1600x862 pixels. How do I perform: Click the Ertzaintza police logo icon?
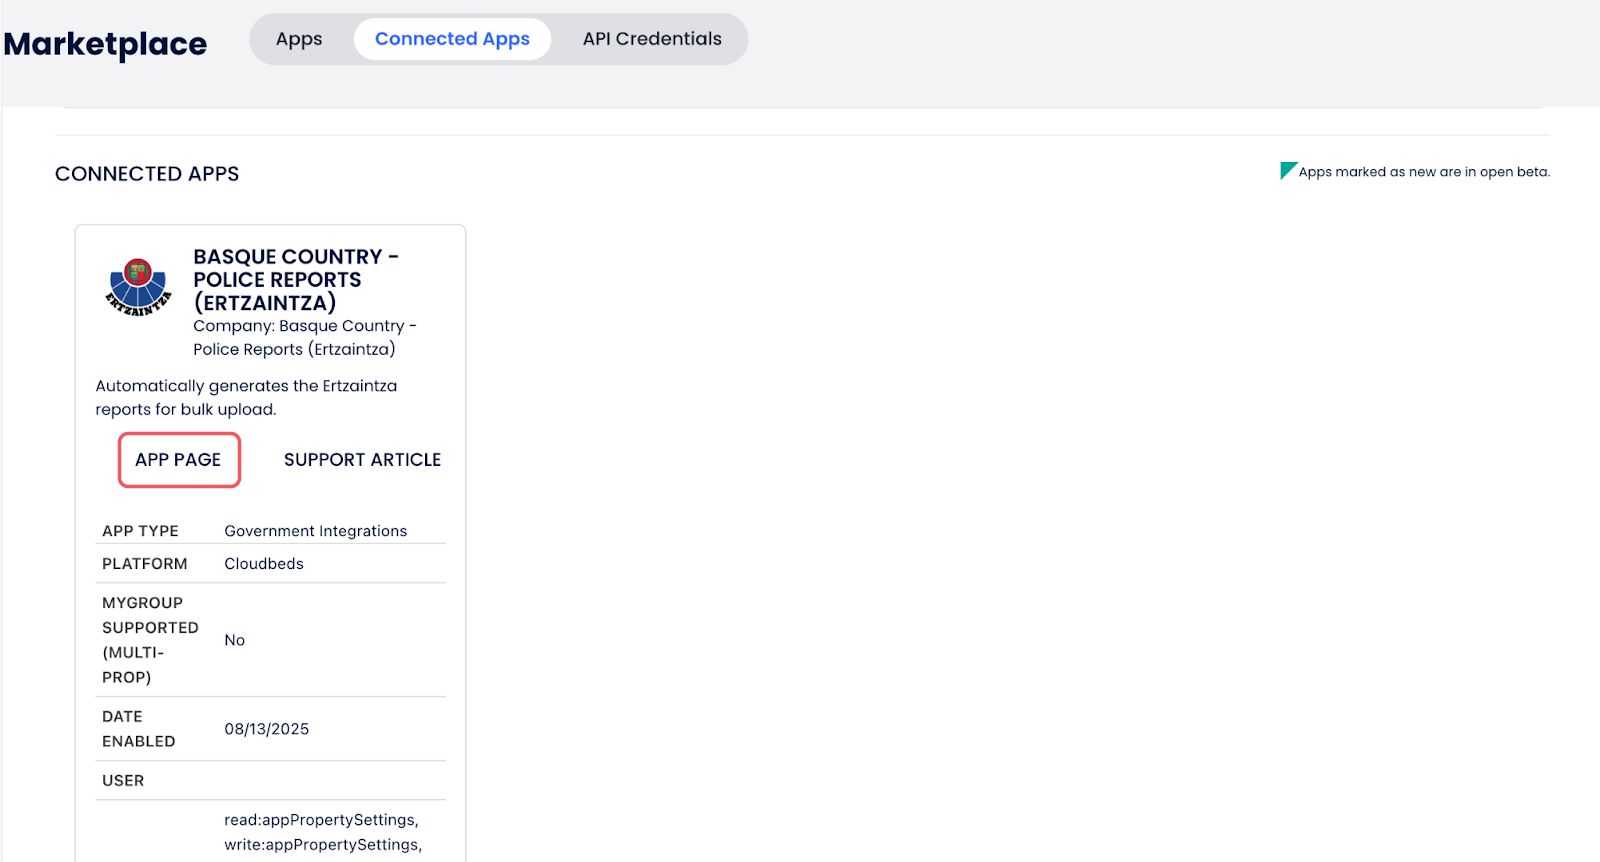138,287
